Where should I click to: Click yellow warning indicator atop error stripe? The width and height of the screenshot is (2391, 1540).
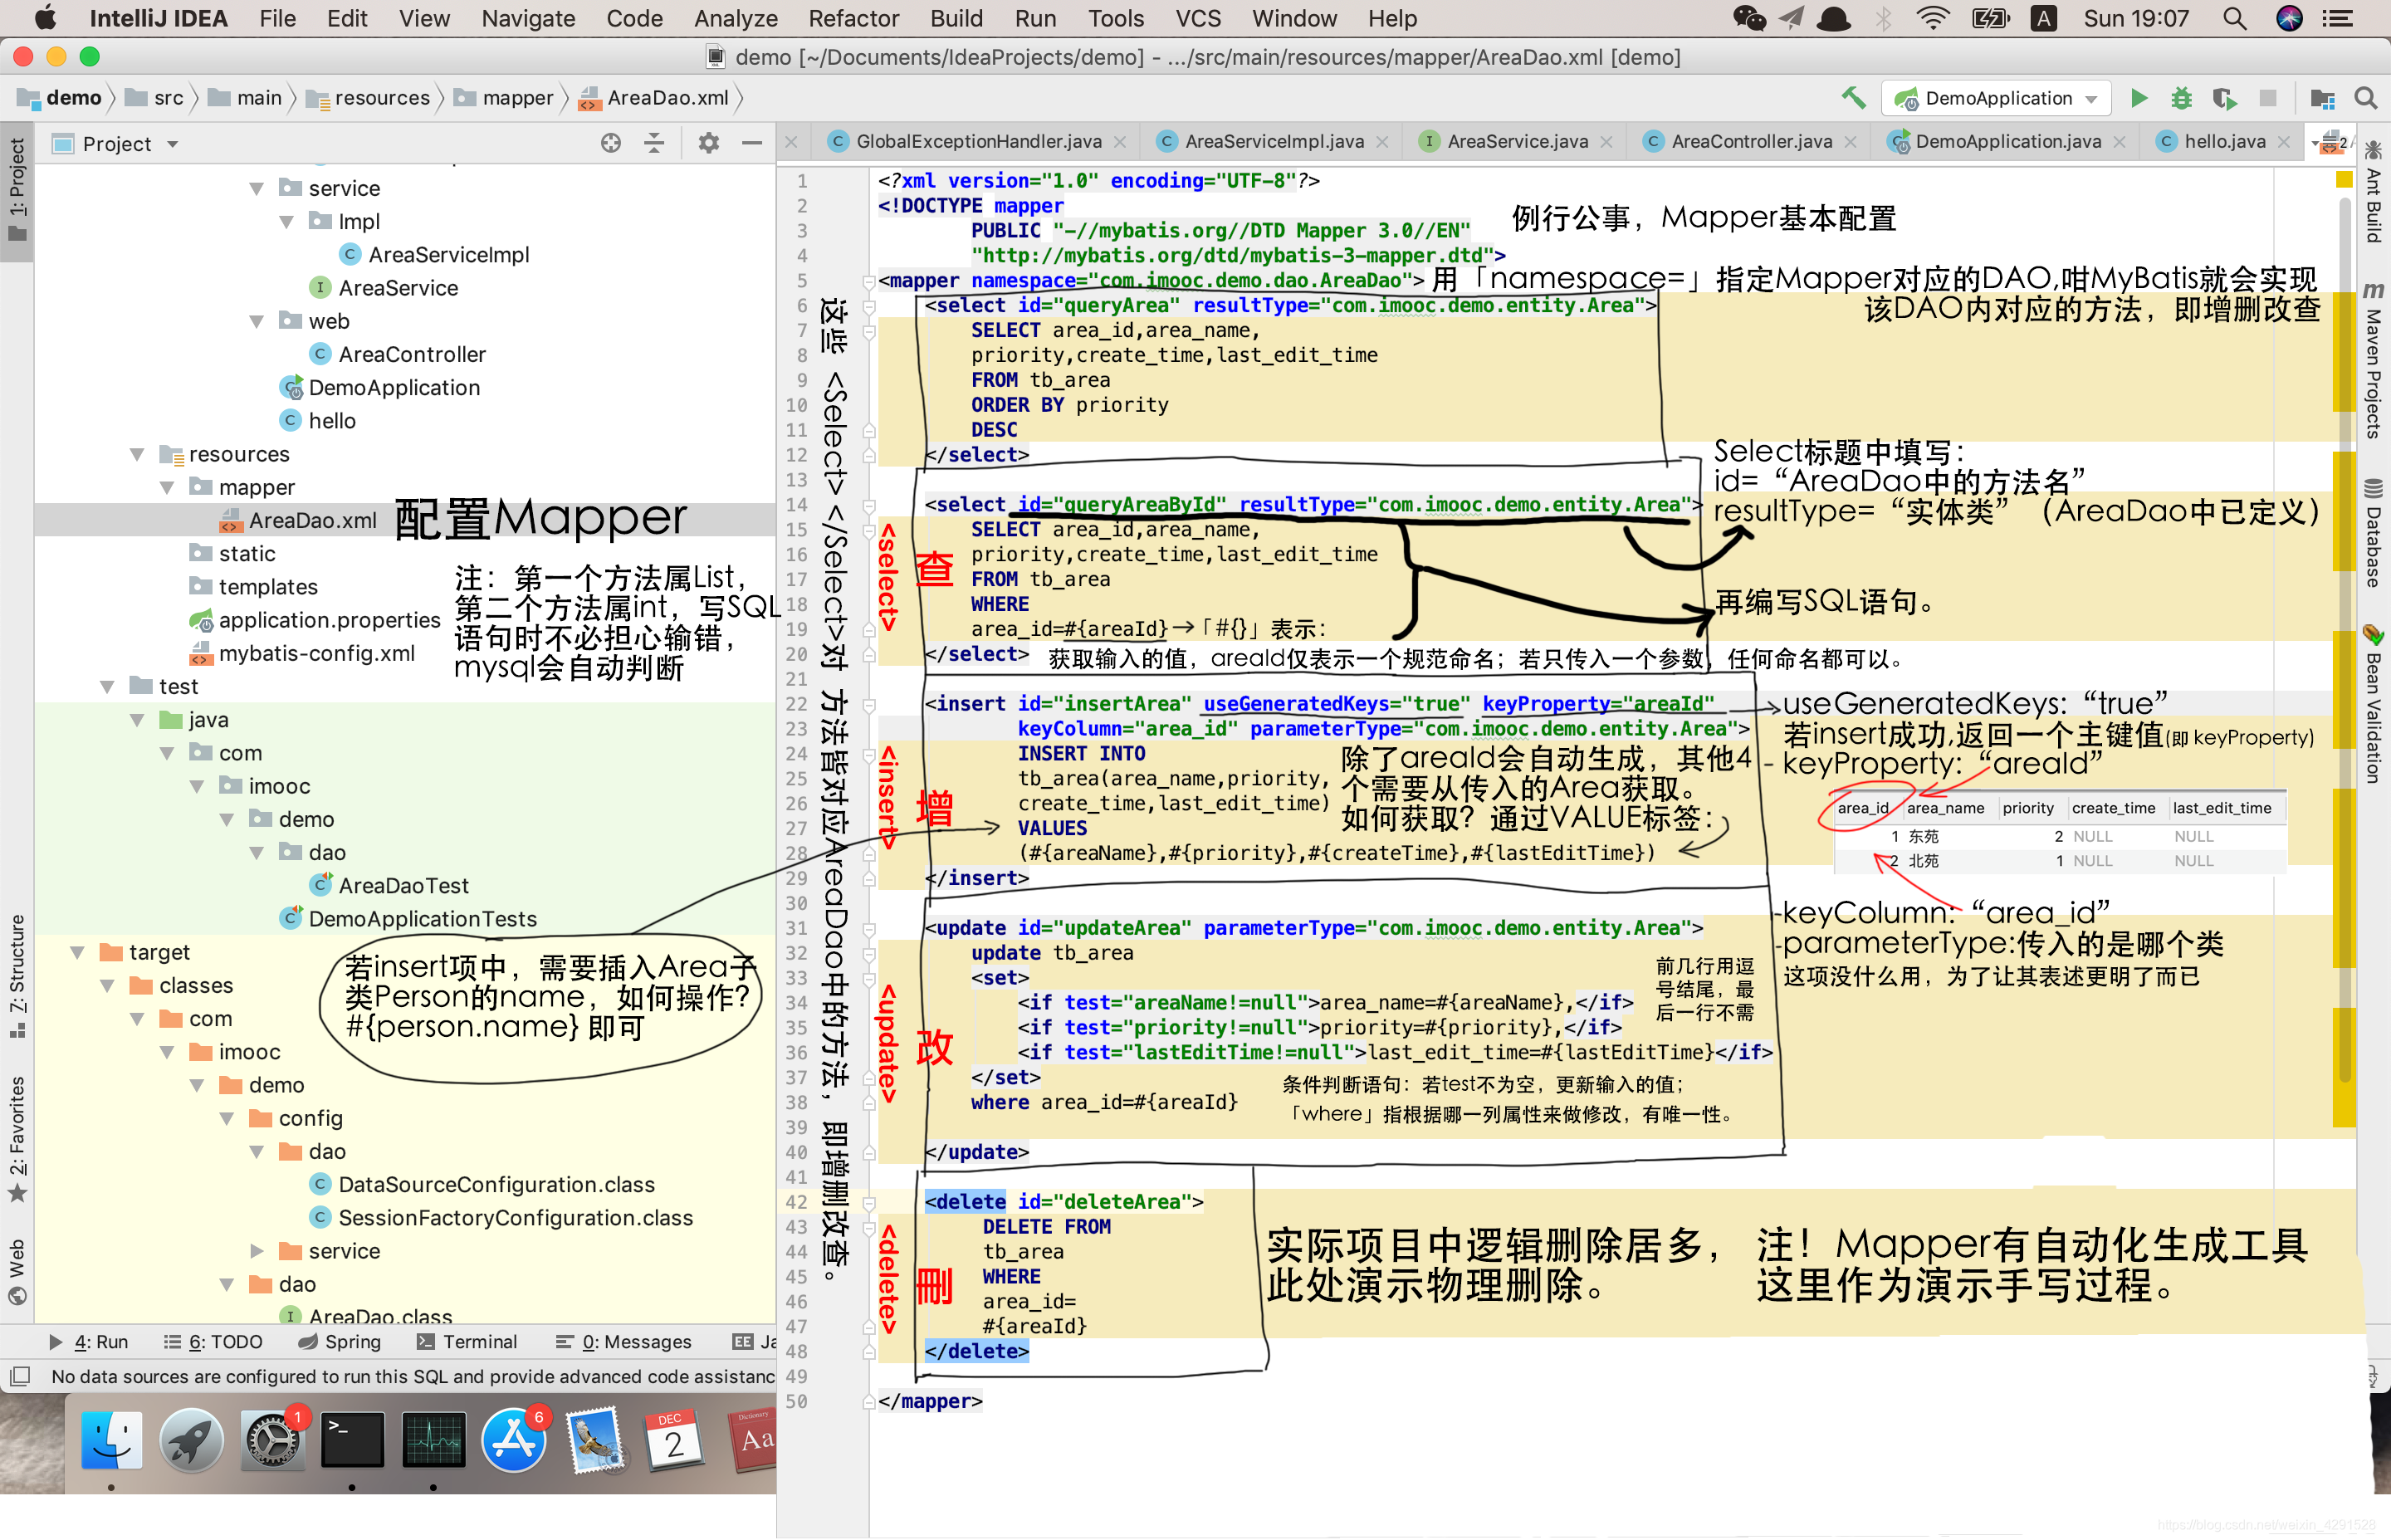click(x=2343, y=179)
